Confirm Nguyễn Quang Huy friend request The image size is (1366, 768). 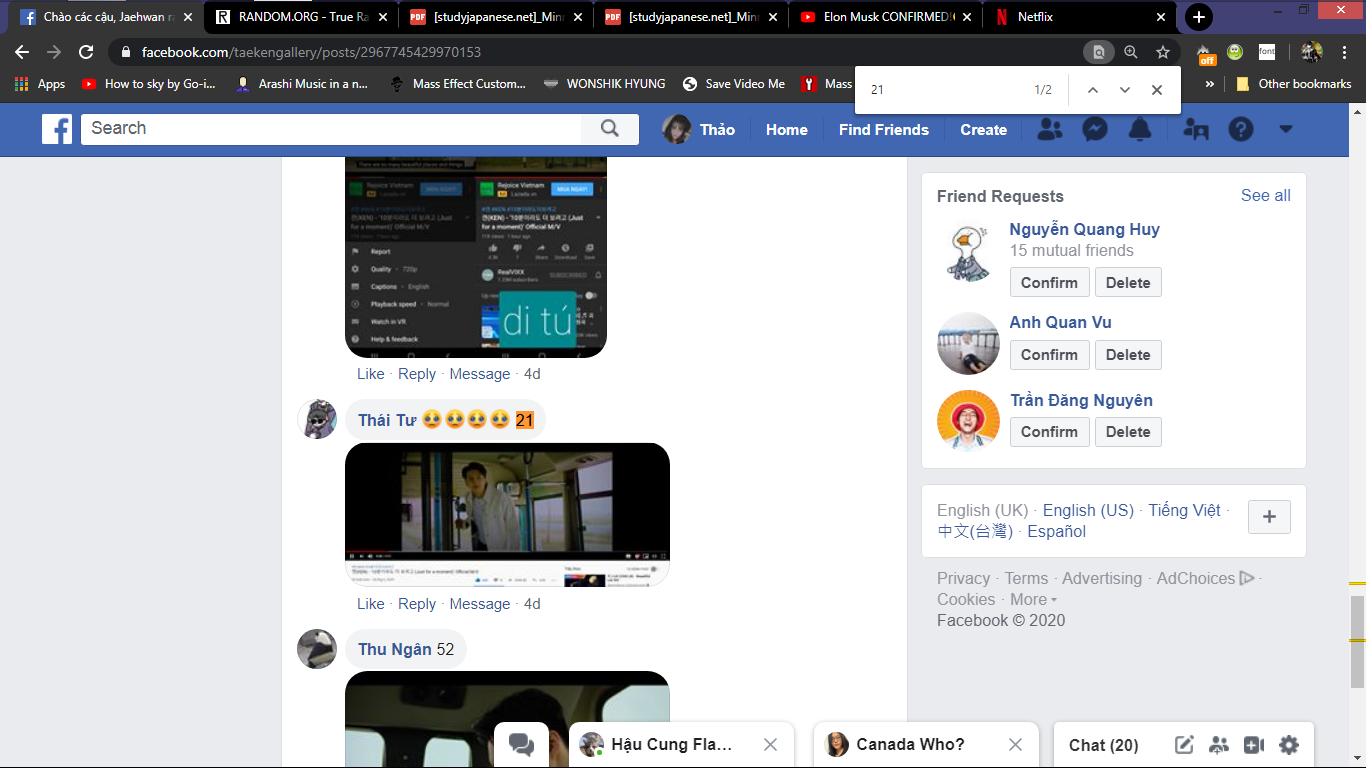[x=1049, y=283]
